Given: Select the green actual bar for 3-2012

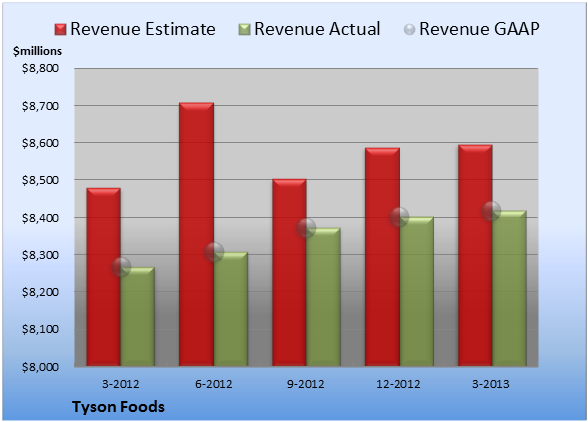Looking at the screenshot, I should pyautogui.click(x=138, y=317).
